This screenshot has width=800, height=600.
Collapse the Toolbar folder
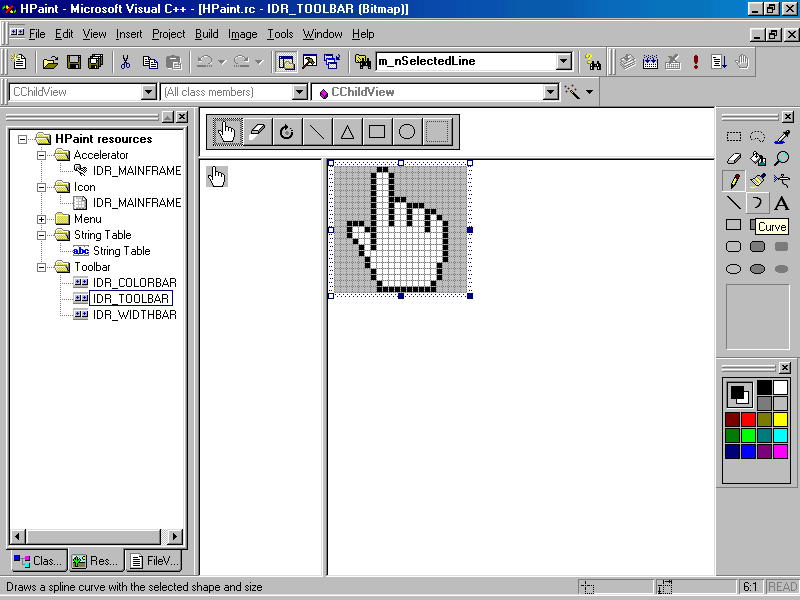point(41,267)
